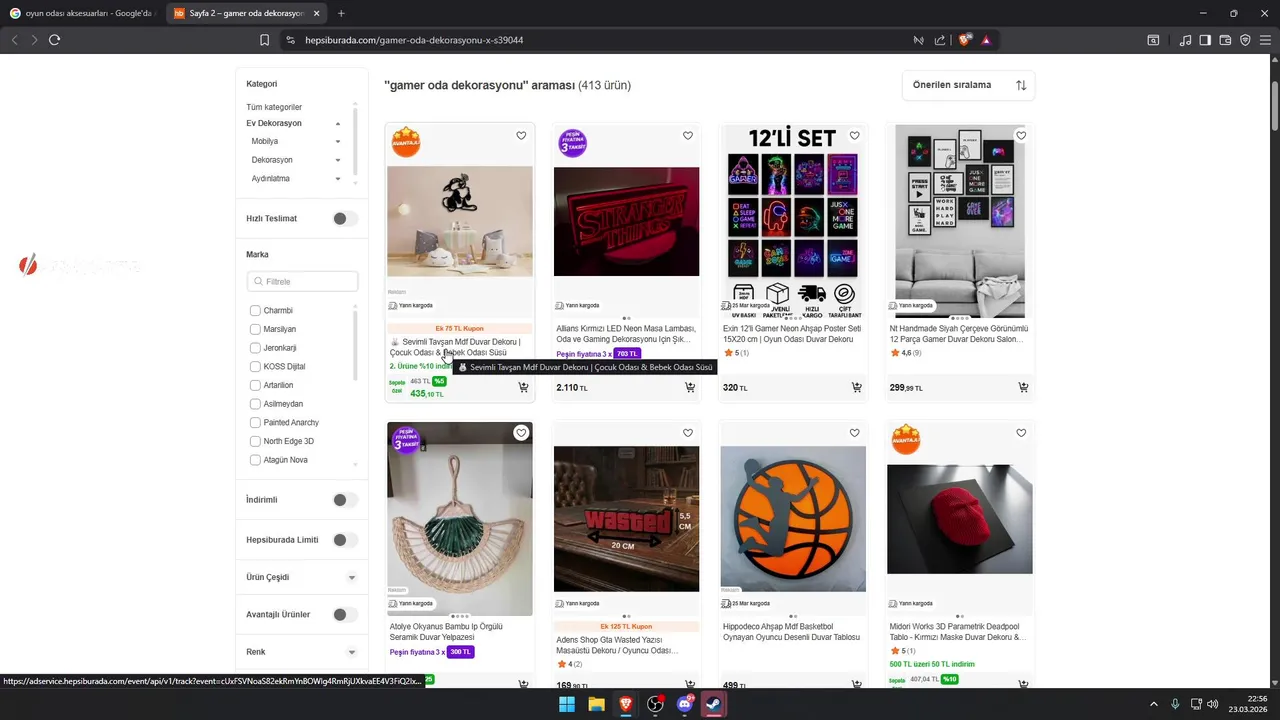The image size is (1280, 720).
Task: Type in the brand Filtrele search box
Action: point(302,282)
